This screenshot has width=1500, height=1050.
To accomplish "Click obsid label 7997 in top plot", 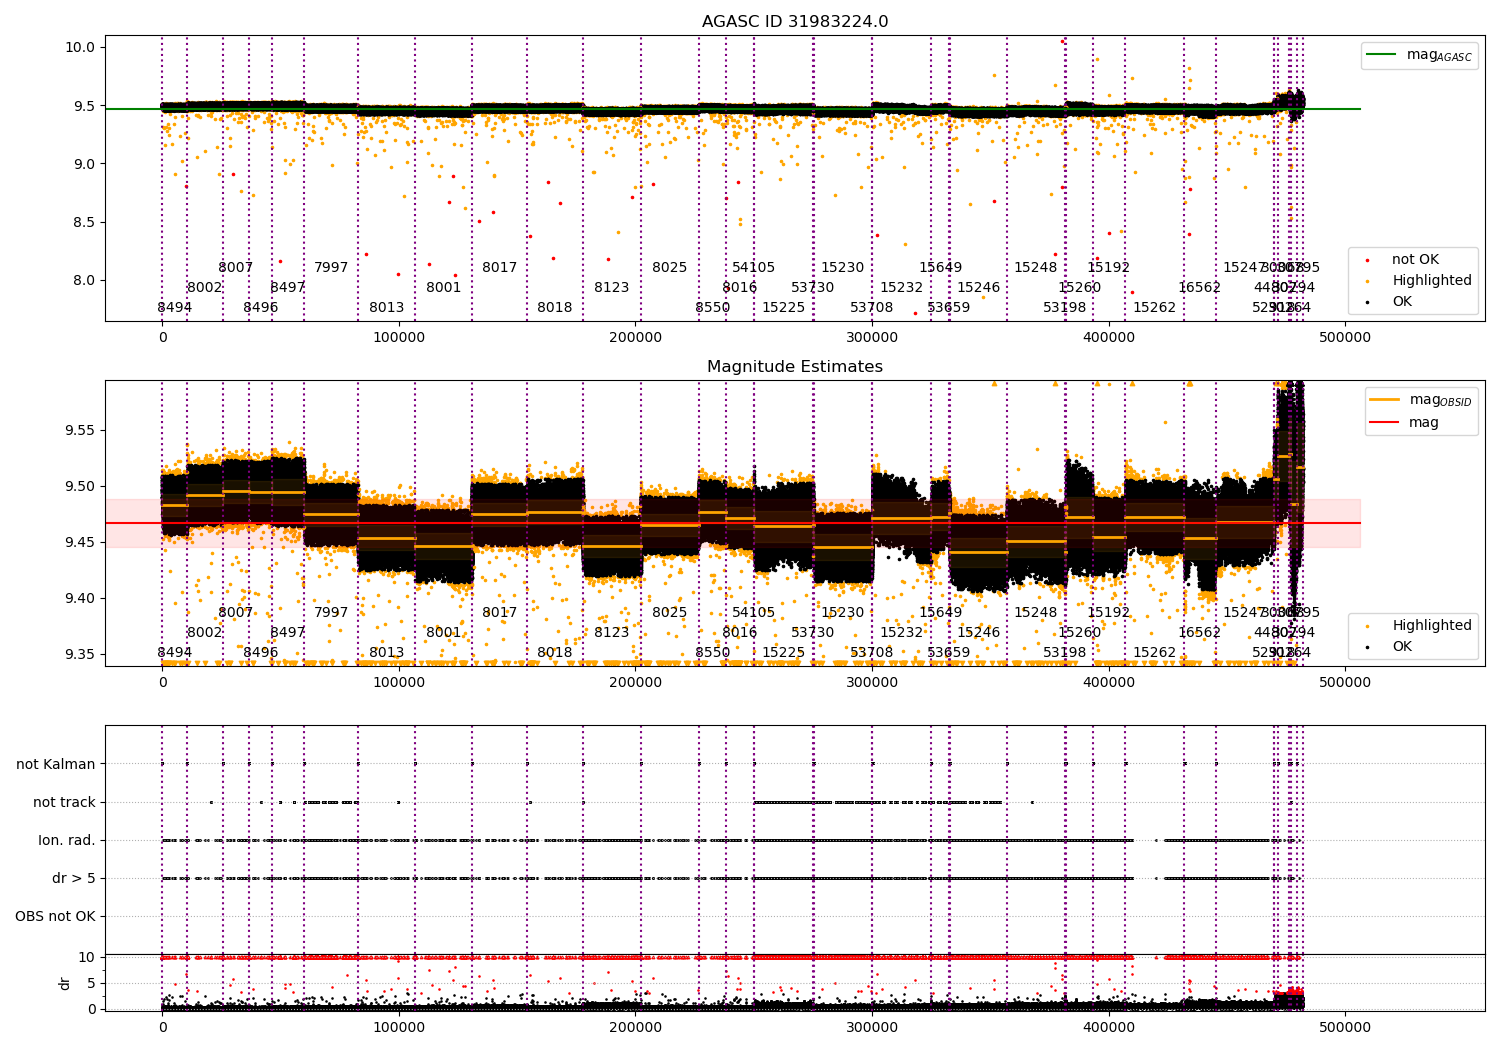I will (331, 268).
